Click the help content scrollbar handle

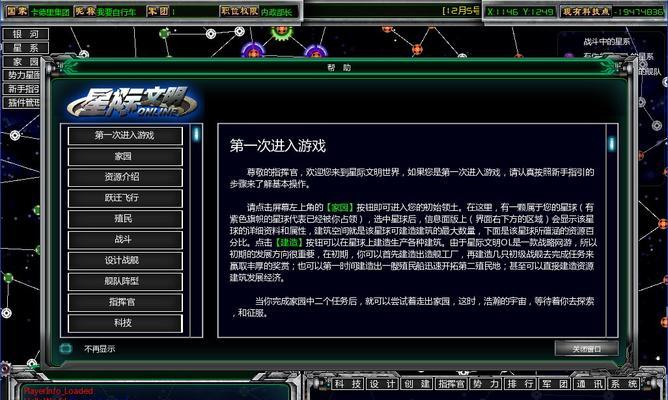pyautogui.click(x=612, y=144)
